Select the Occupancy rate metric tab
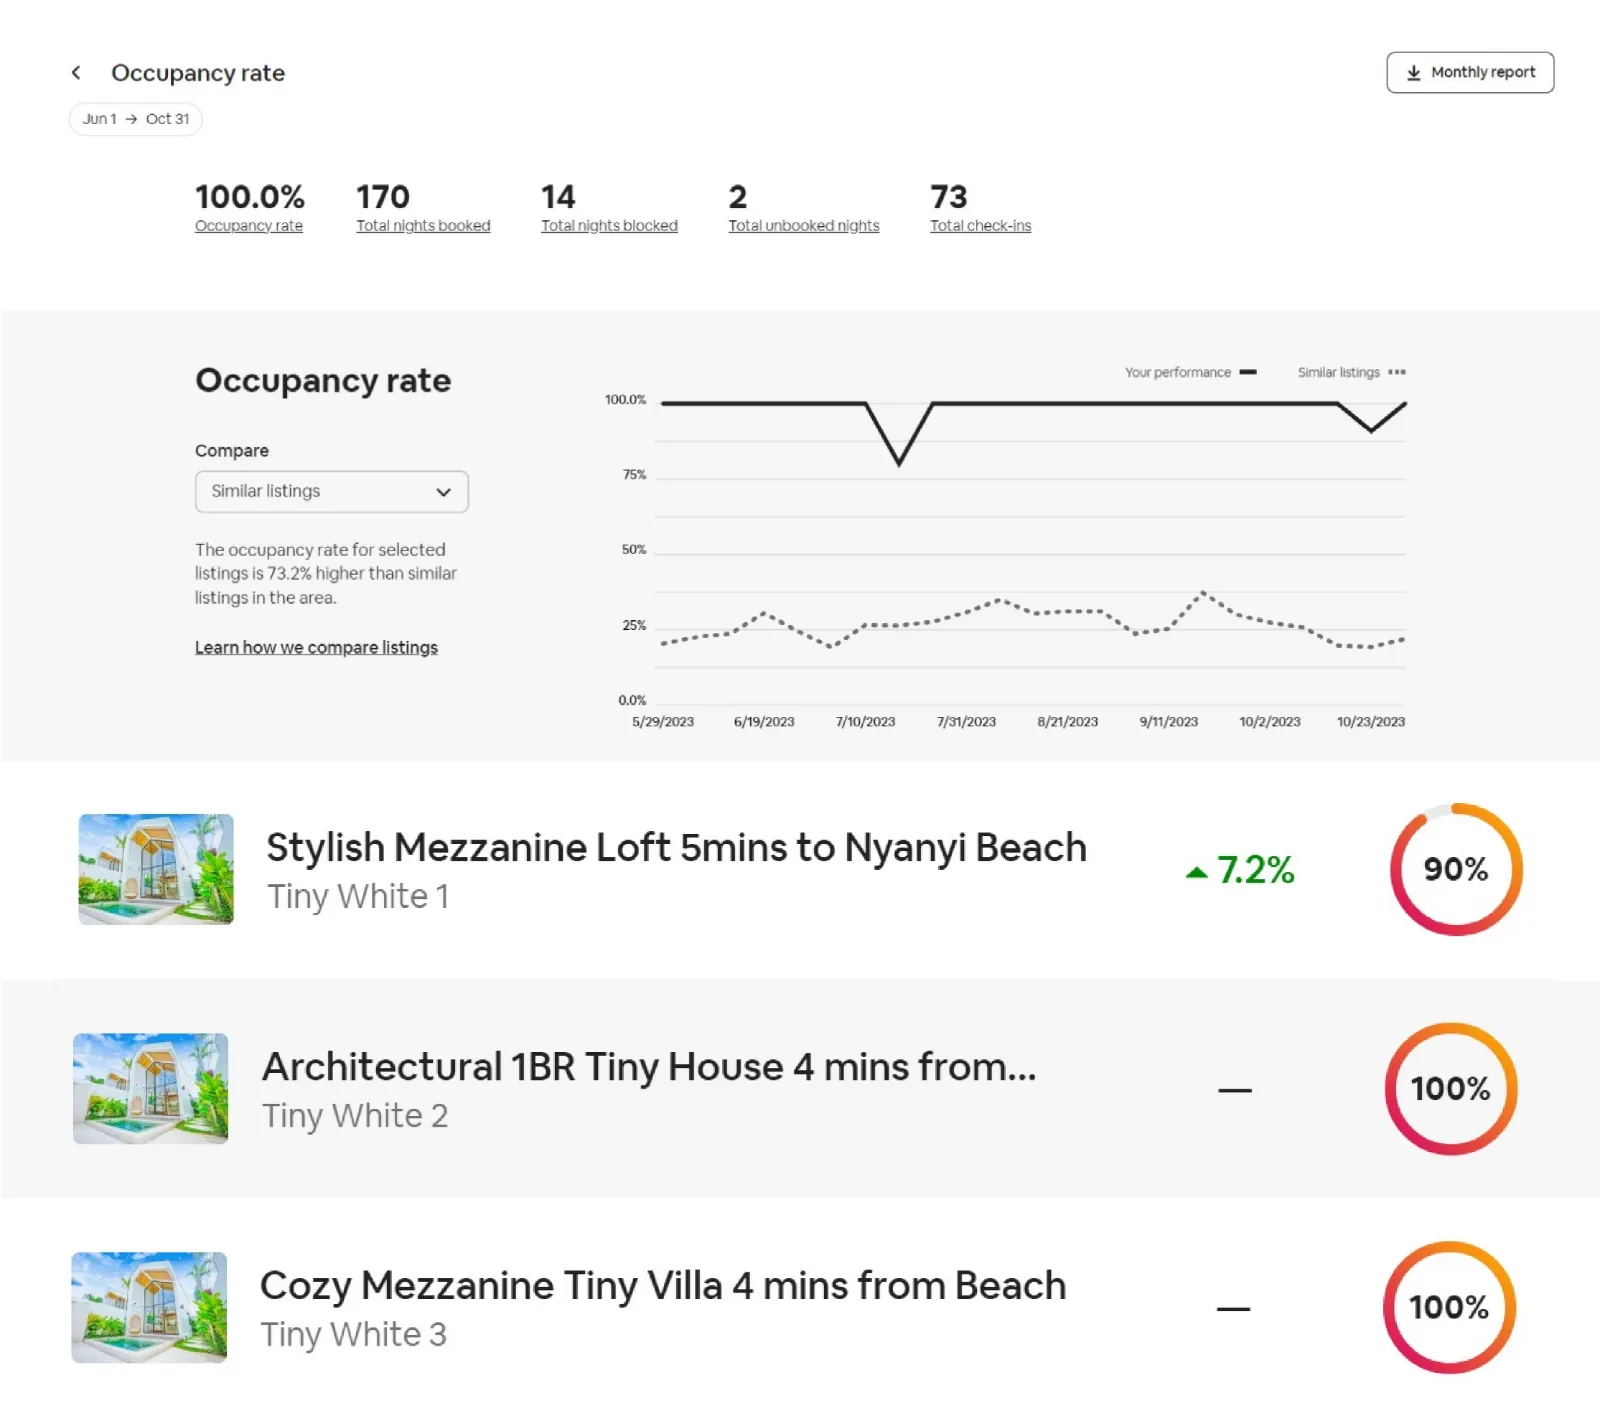 click(249, 208)
